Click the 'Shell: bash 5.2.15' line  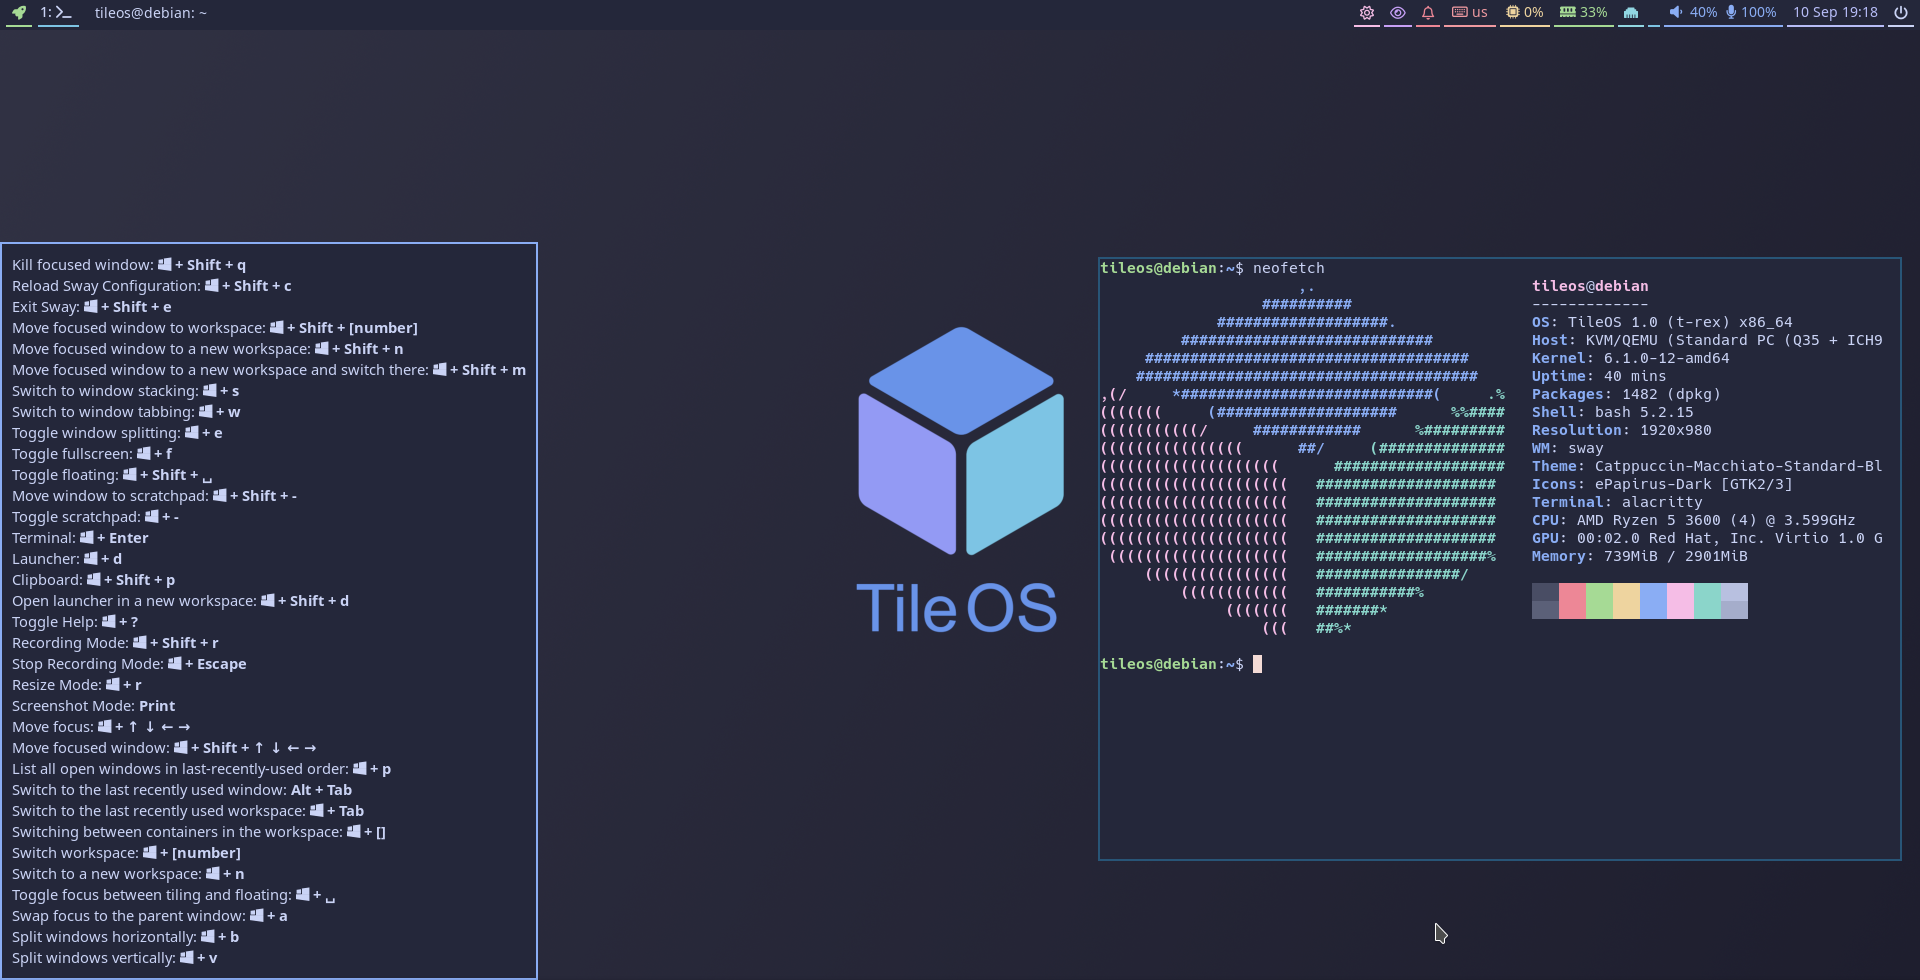(x=1613, y=412)
